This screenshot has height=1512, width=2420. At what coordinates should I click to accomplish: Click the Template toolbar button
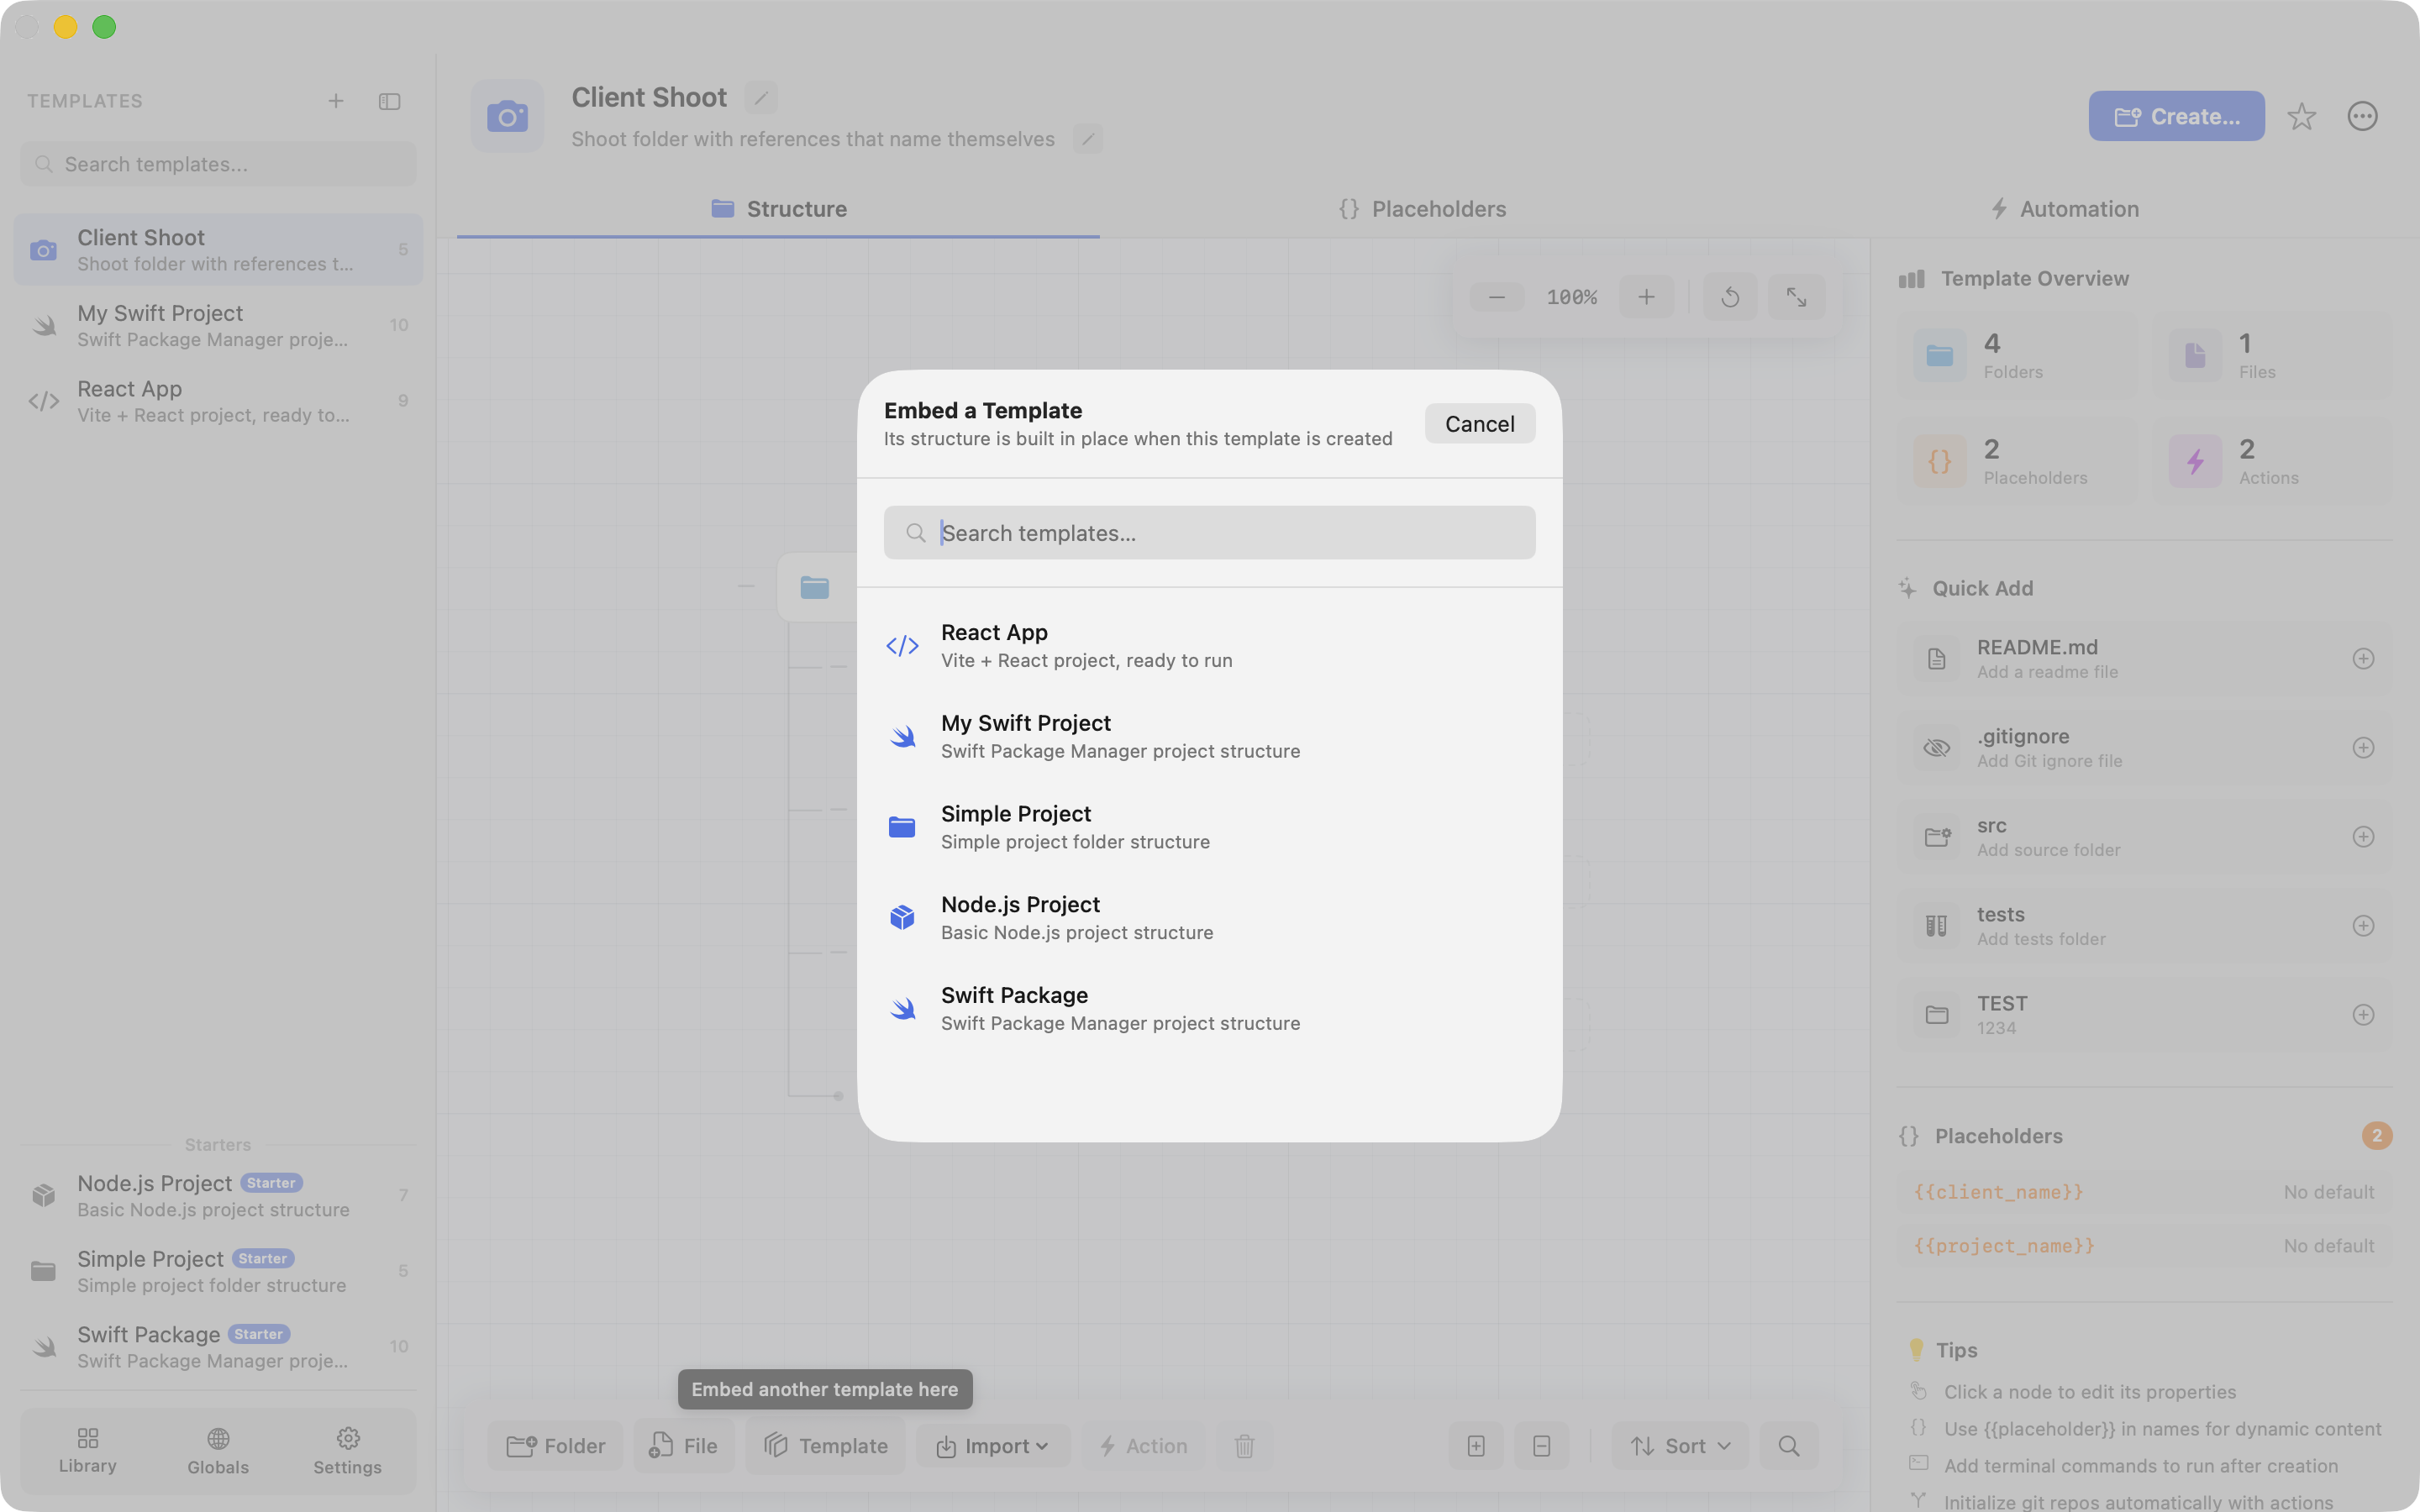tap(825, 1446)
